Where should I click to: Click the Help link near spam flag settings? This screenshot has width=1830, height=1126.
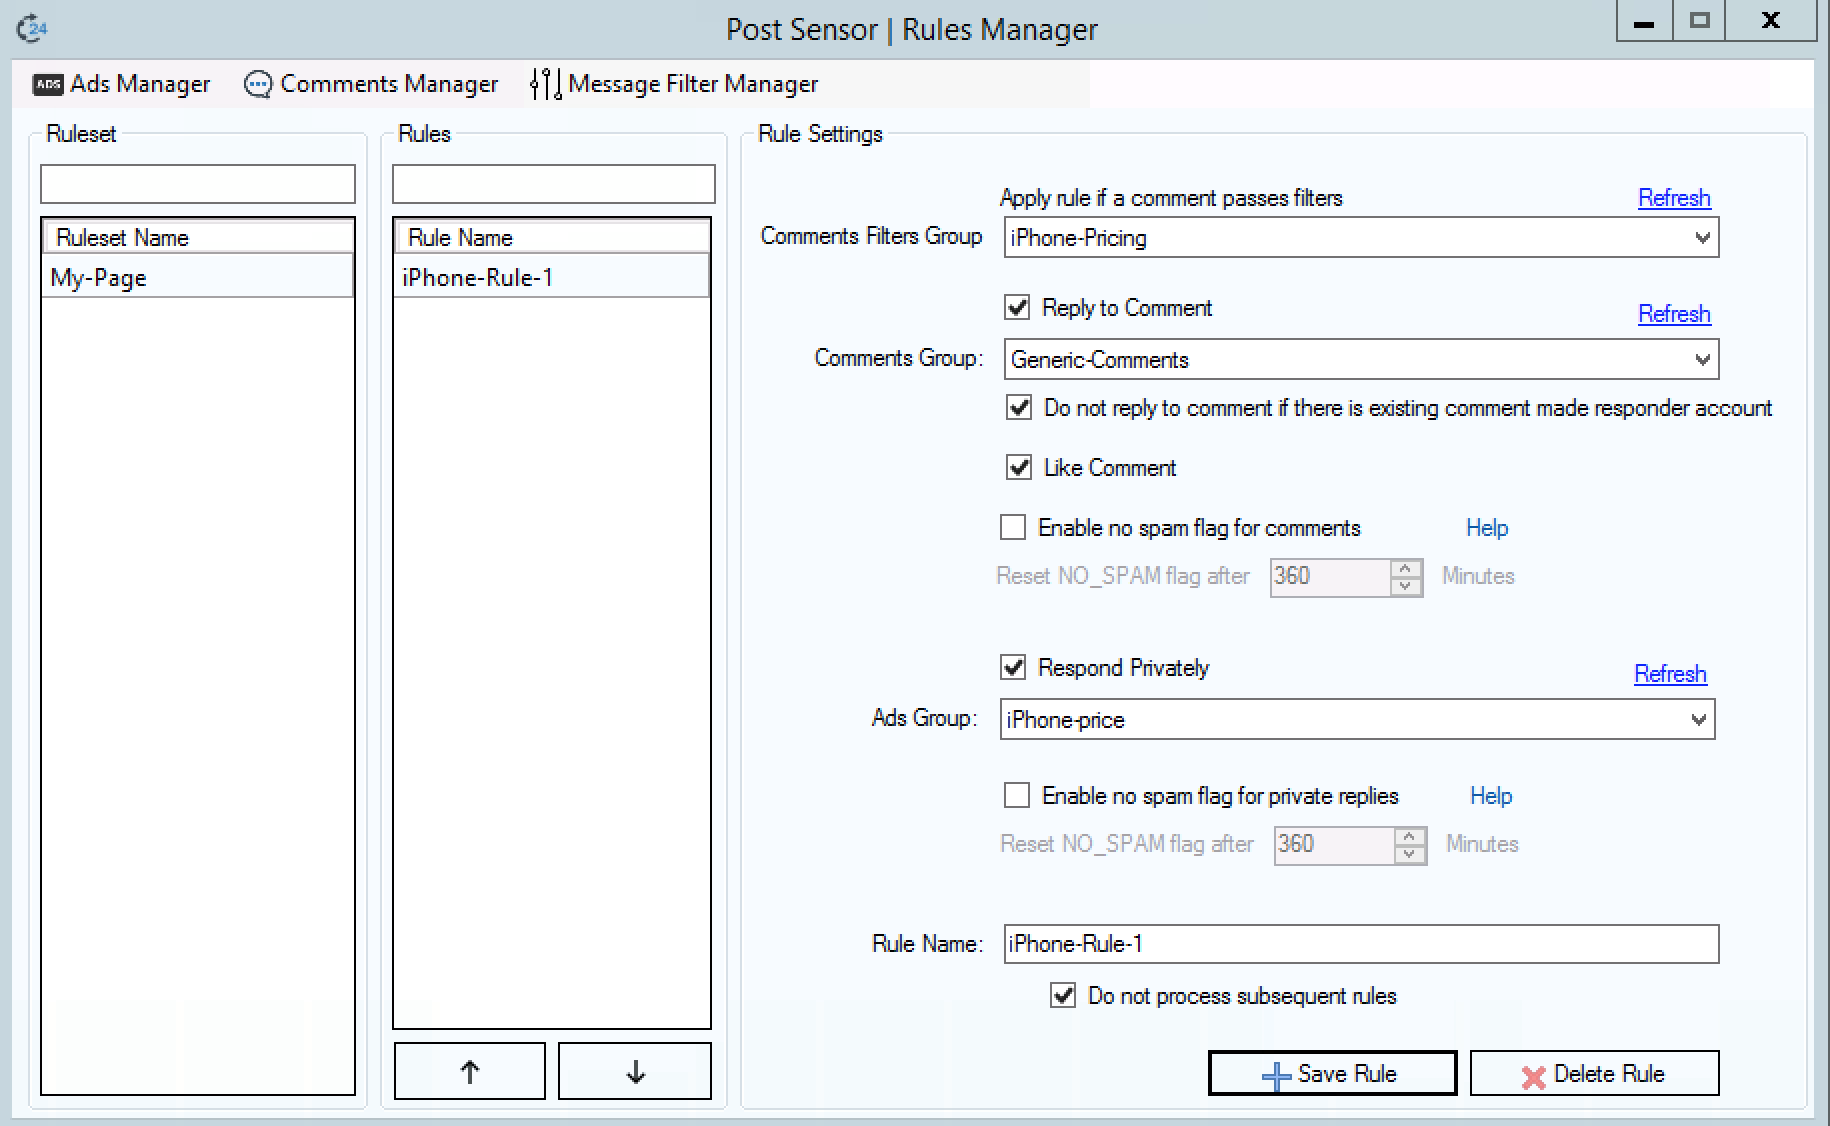pyautogui.click(x=1487, y=528)
